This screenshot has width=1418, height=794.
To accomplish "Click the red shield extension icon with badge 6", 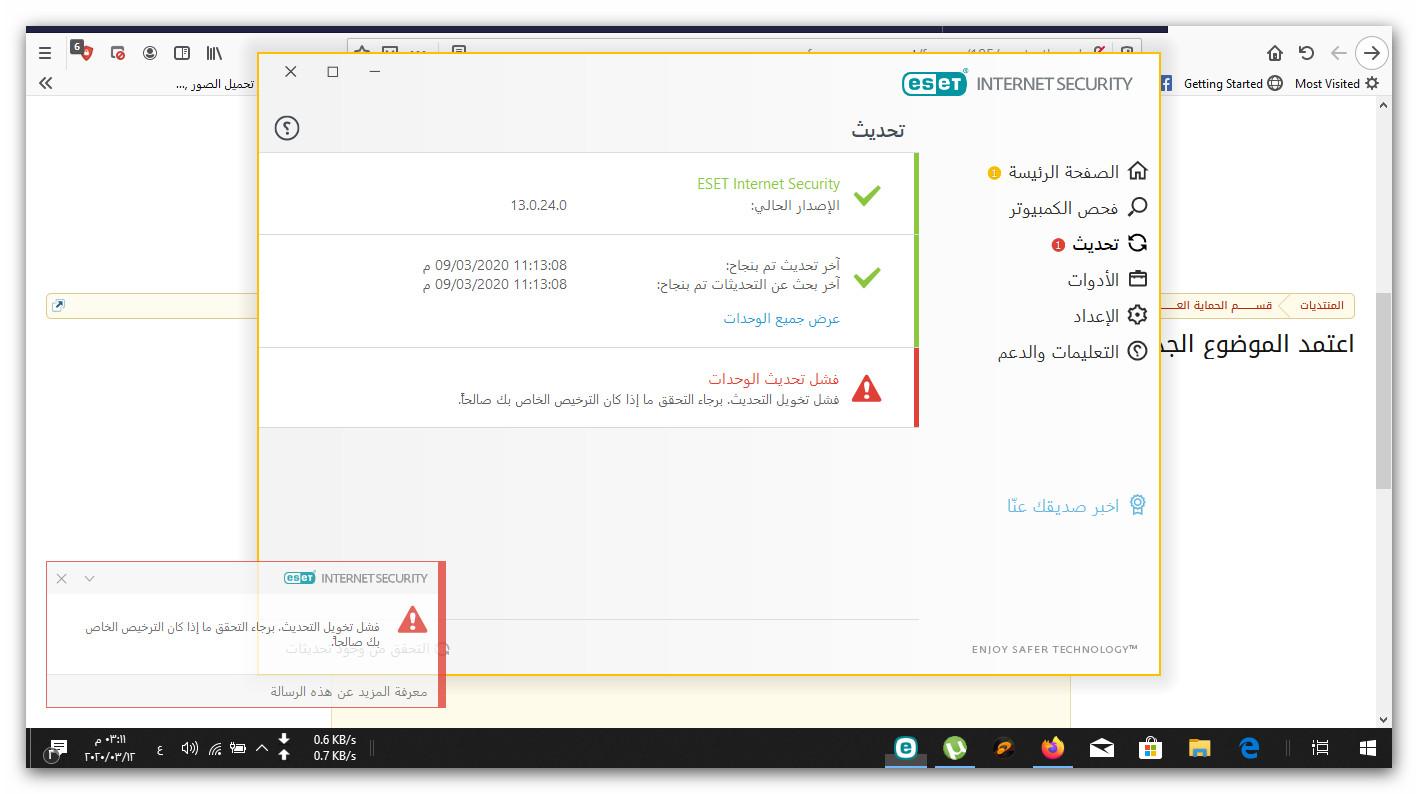I will (81, 51).
